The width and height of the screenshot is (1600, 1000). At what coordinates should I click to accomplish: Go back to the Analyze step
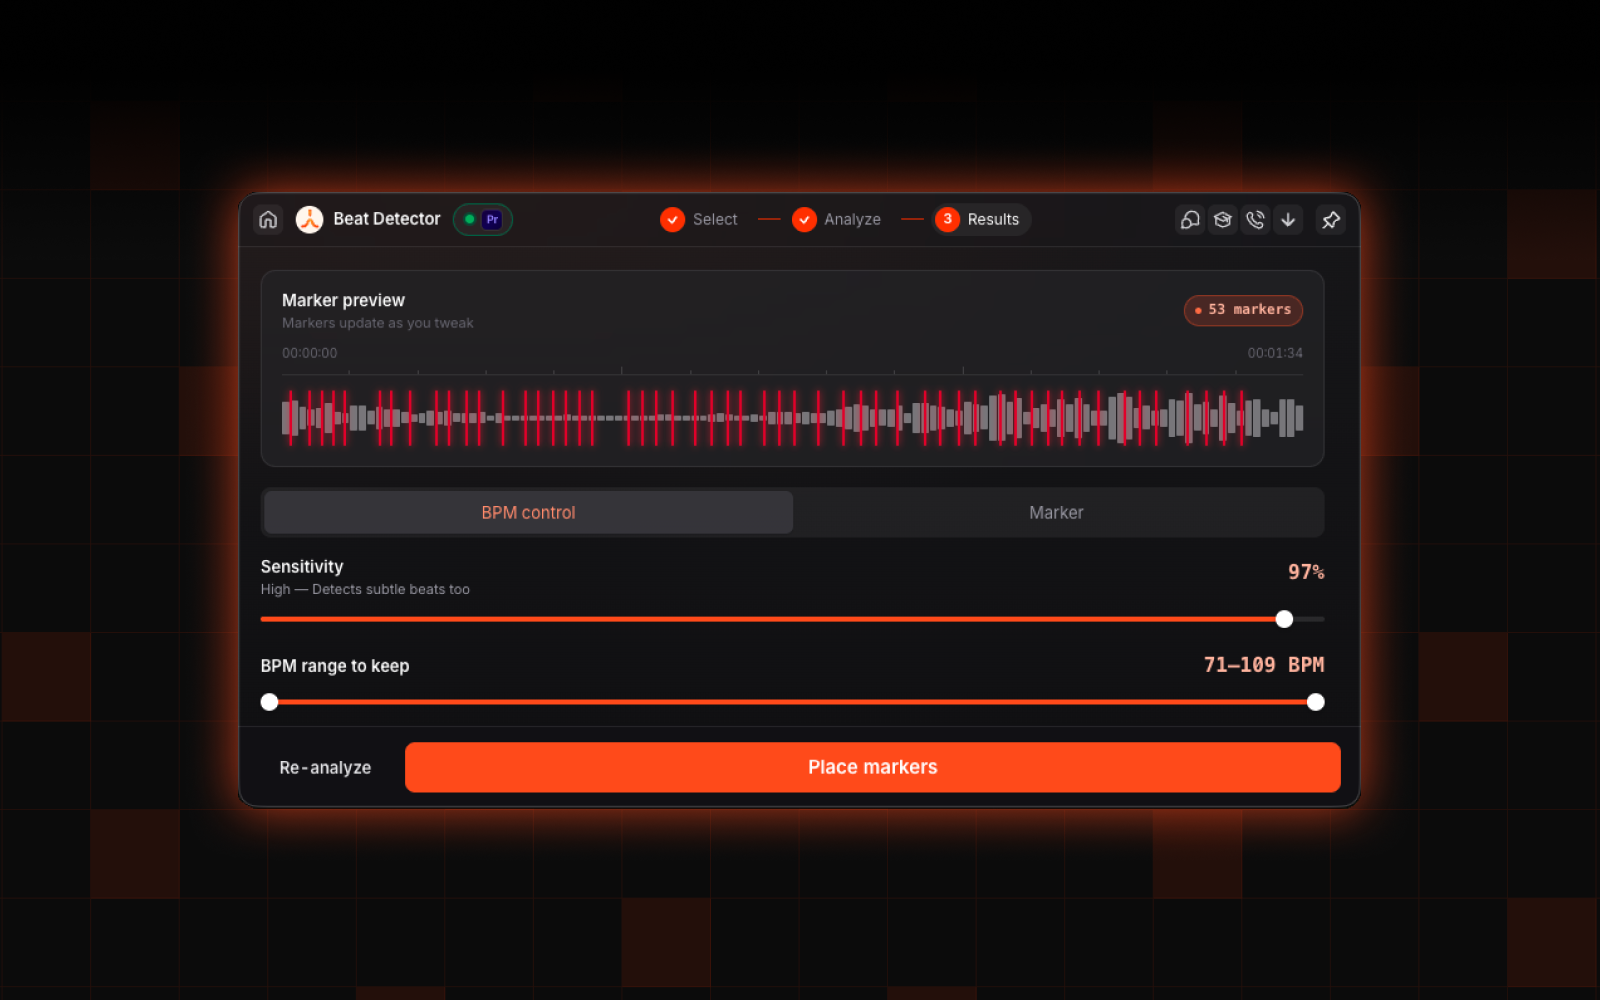(837, 219)
